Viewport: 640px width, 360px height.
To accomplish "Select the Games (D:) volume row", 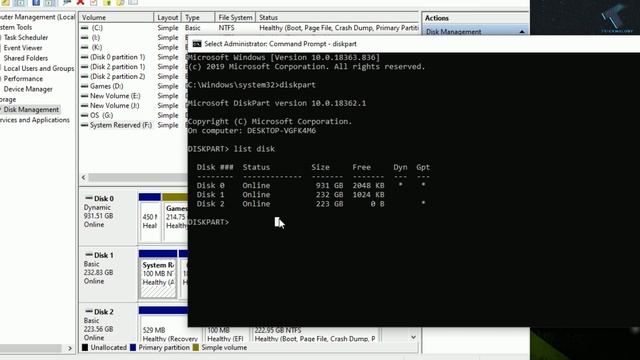I will point(107,86).
